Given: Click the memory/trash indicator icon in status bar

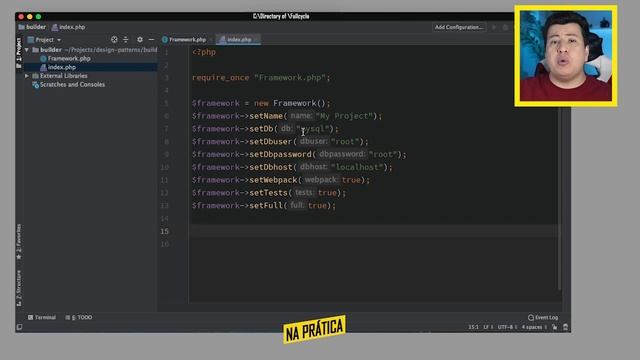Looking at the screenshot, I should [x=565, y=327].
